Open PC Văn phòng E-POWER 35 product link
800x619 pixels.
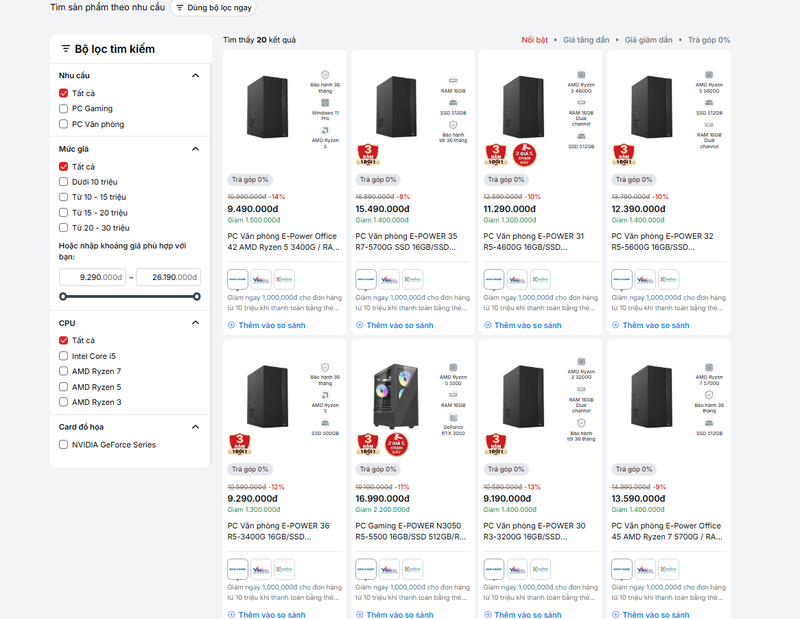406,241
